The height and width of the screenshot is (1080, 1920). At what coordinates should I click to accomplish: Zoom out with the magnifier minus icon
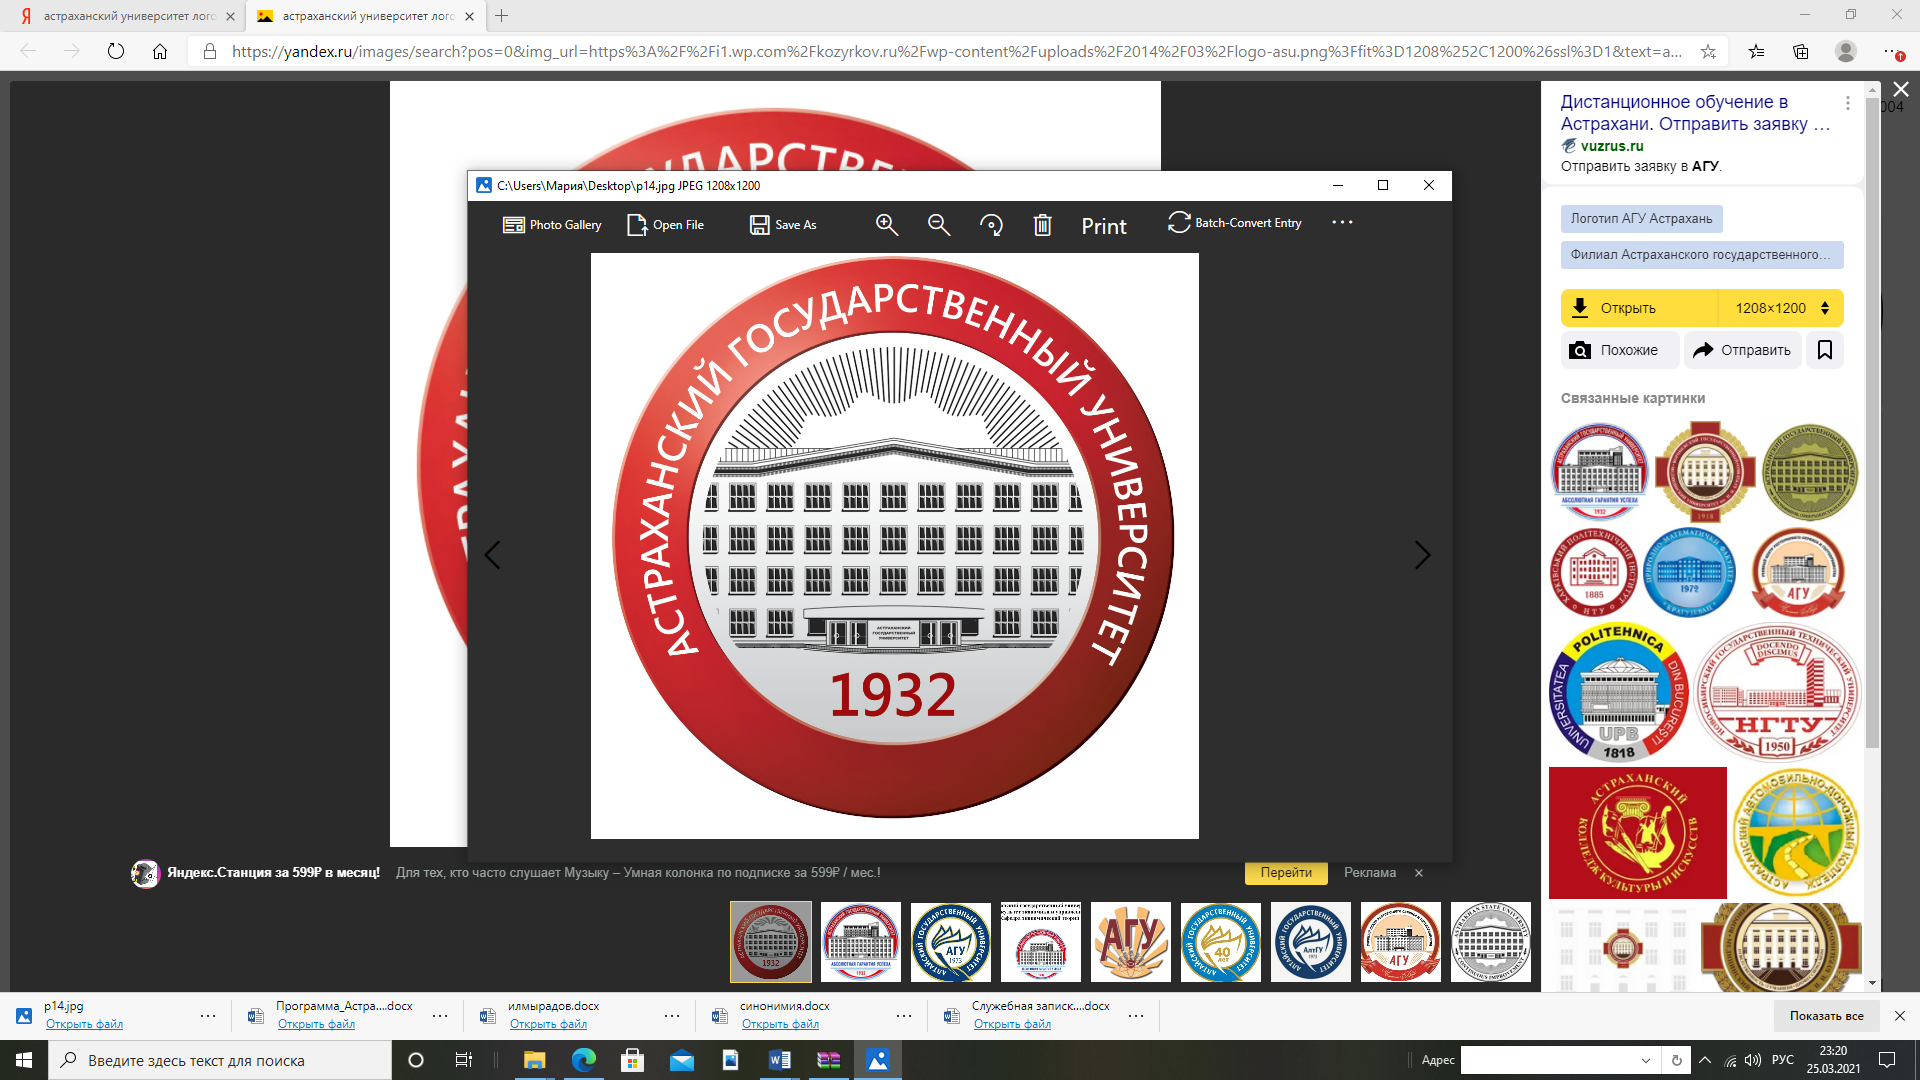pos(939,225)
